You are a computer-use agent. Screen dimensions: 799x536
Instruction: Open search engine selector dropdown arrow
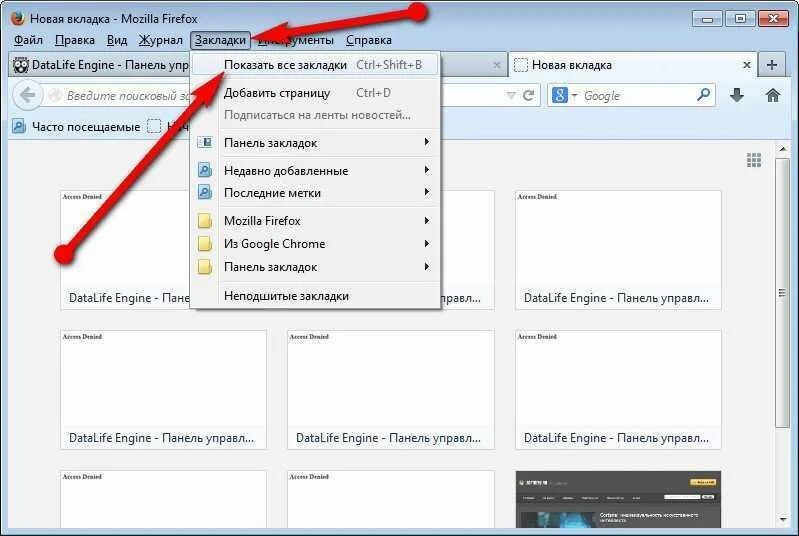(x=574, y=95)
